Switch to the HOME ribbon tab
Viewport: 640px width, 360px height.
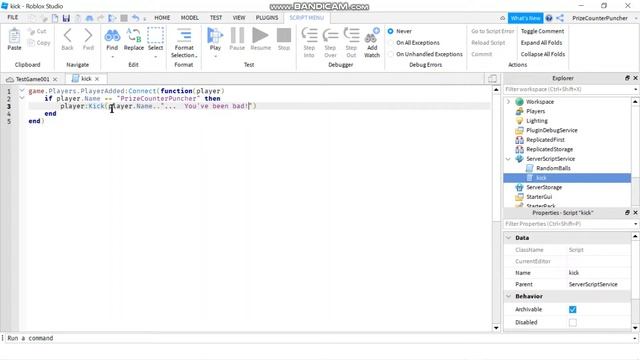click(x=162, y=18)
